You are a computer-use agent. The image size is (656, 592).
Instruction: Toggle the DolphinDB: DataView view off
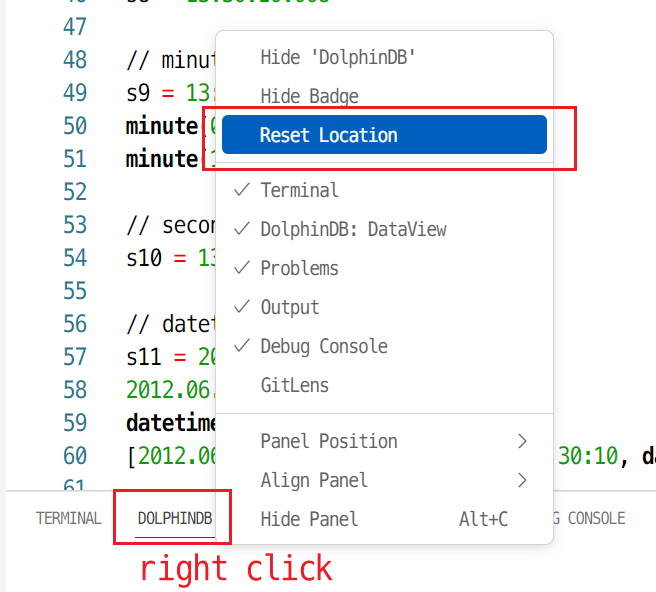coord(353,229)
